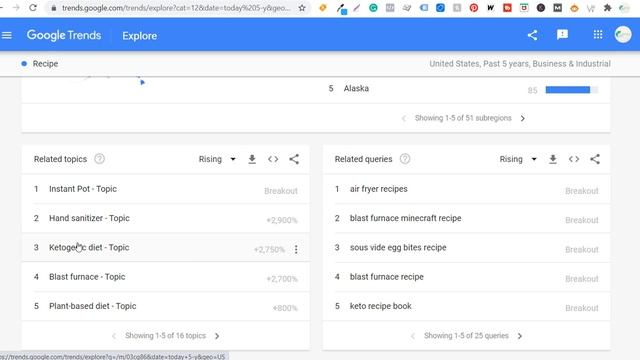Open Hand sanitizer topic
This screenshot has width=640, height=360.
pyautogui.click(x=89, y=218)
